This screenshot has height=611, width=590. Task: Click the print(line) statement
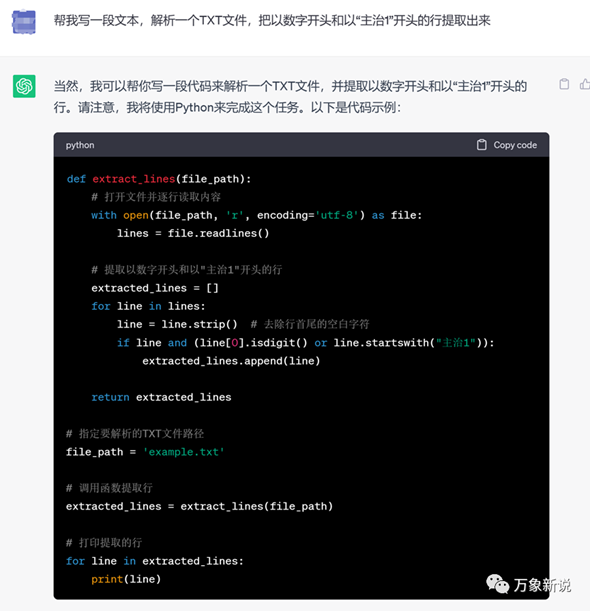[126, 579]
